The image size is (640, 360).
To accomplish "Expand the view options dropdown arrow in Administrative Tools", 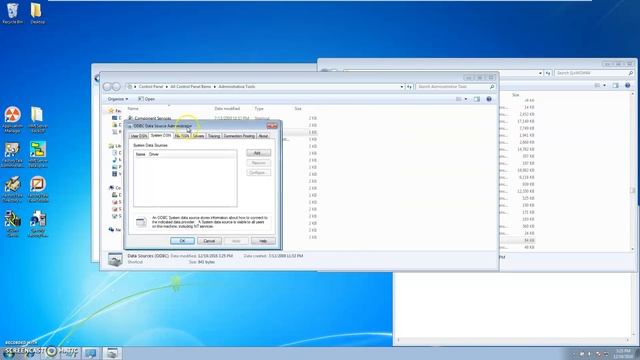I will pos(466,99).
